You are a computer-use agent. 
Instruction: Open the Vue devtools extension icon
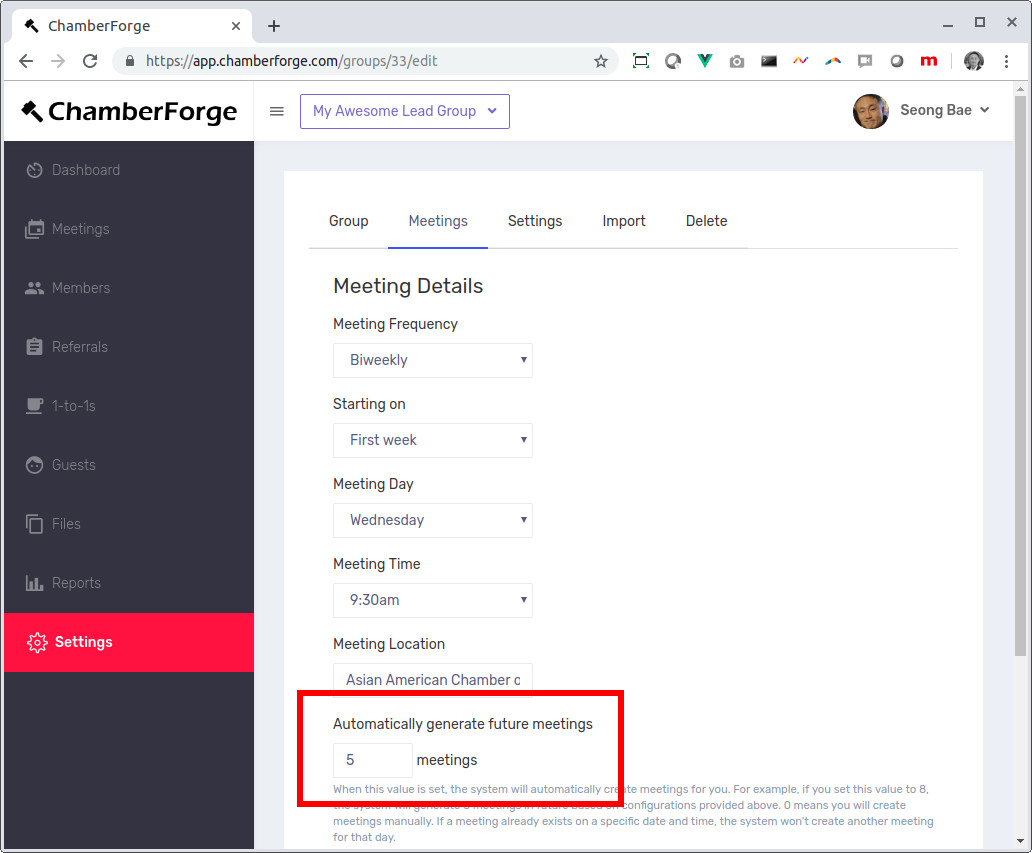pyautogui.click(x=705, y=61)
